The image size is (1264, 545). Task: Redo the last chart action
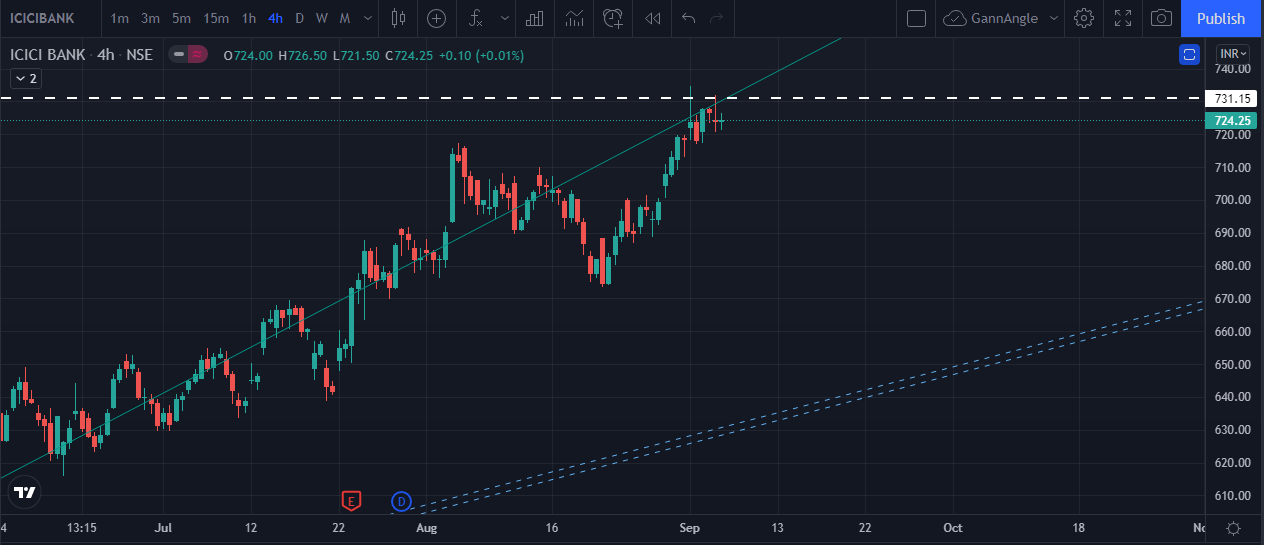[x=716, y=18]
